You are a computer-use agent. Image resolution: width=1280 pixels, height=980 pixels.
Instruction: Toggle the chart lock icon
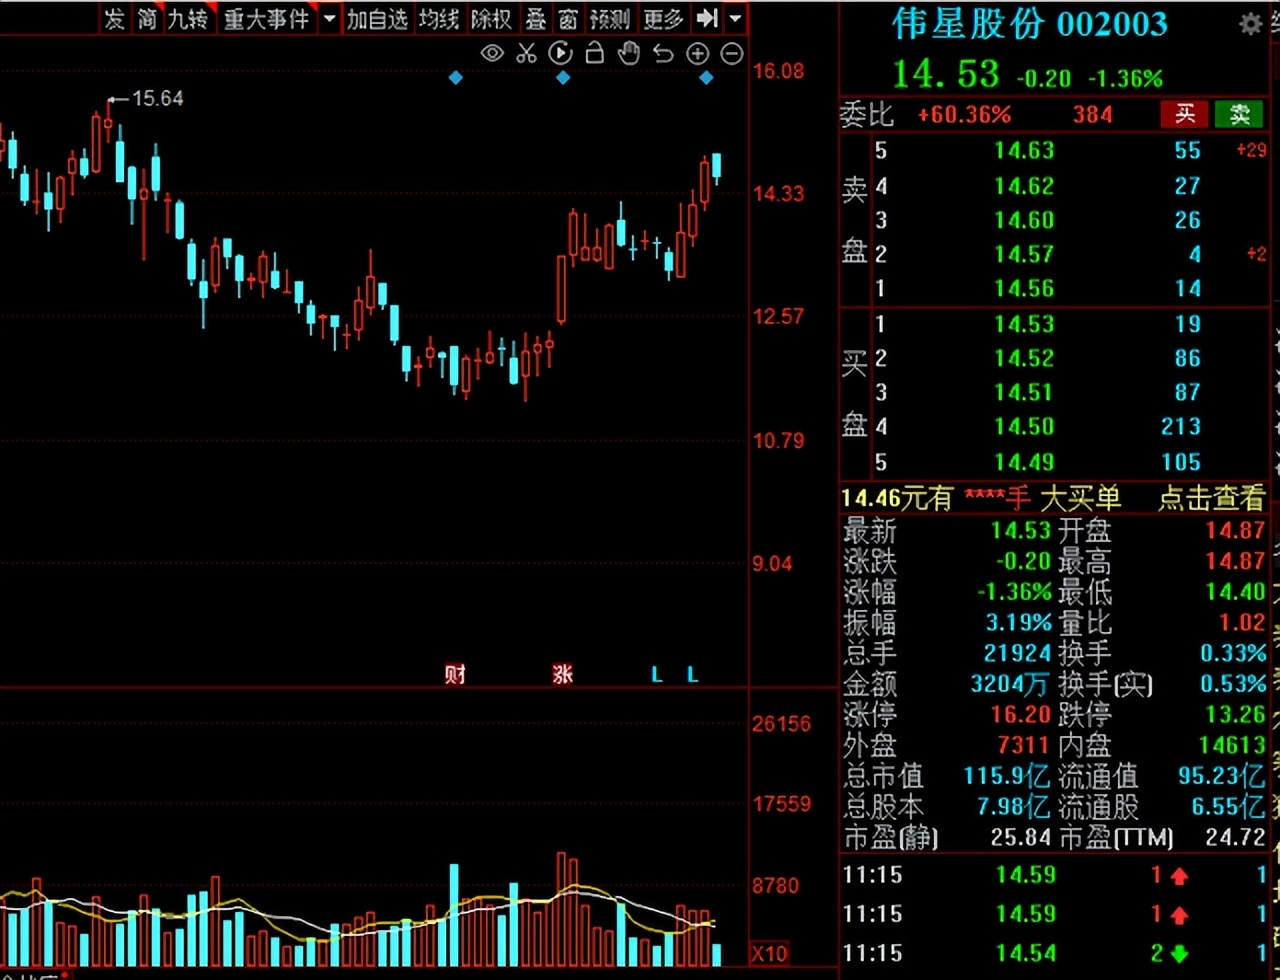click(595, 54)
